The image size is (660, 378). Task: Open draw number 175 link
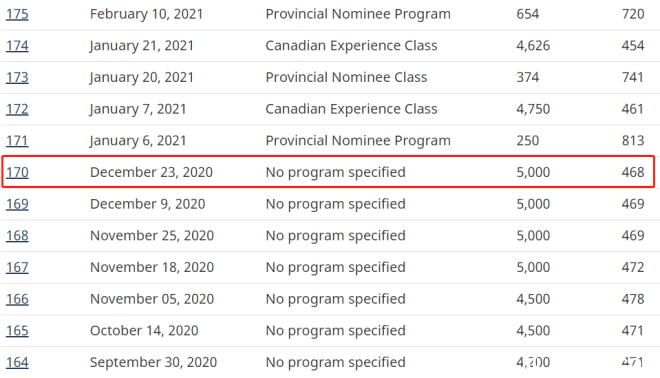17,14
